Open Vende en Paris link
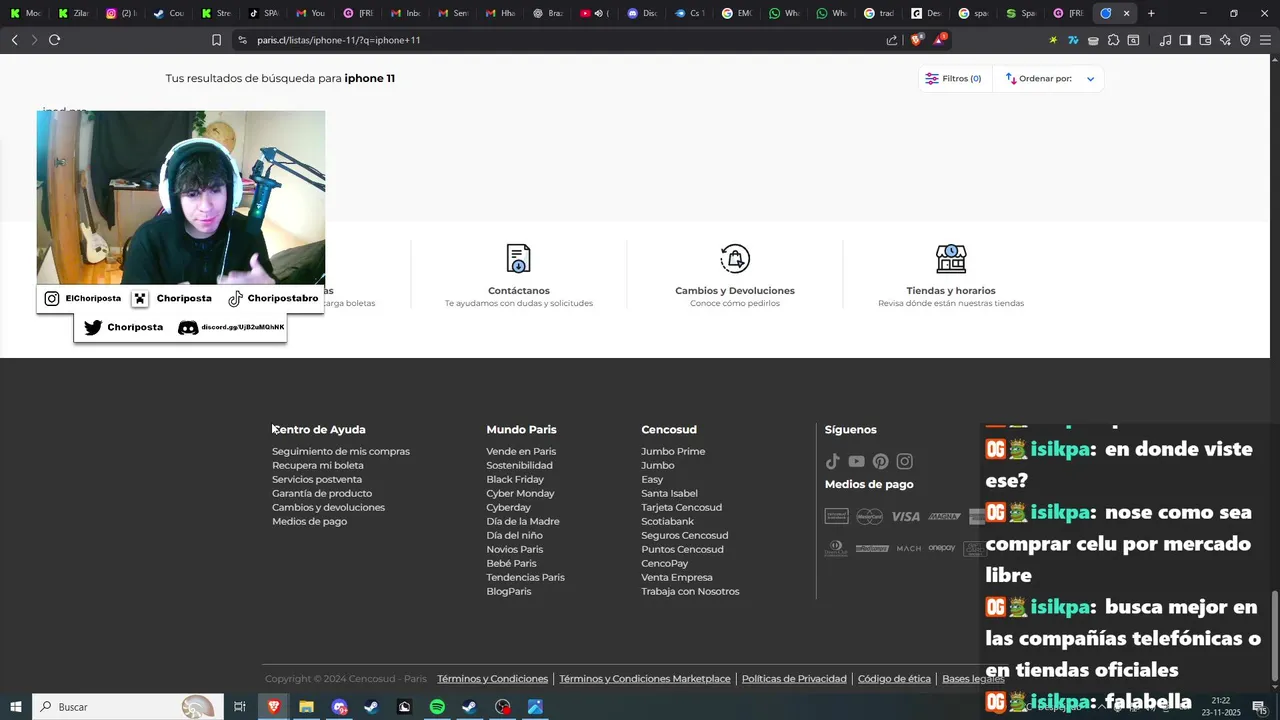Image resolution: width=1280 pixels, height=720 pixels. (x=521, y=451)
